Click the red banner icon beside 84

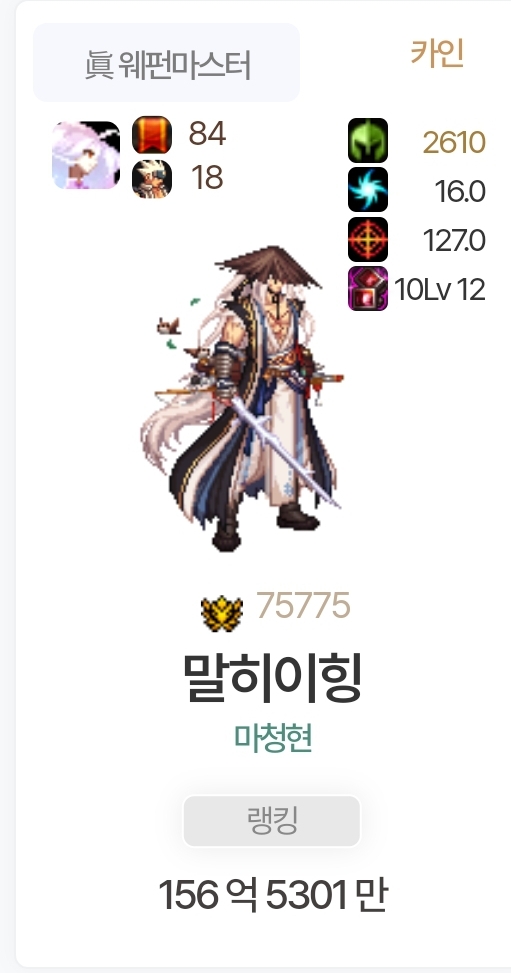[x=152, y=134]
